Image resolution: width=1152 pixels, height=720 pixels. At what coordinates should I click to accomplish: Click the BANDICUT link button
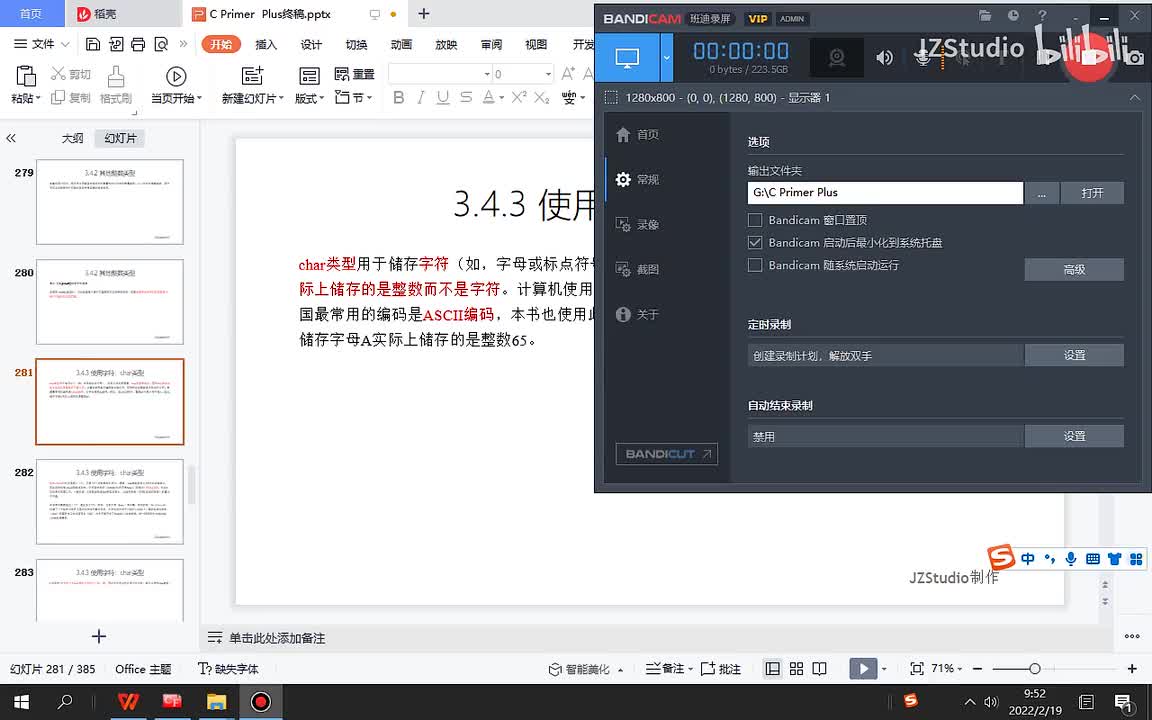point(666,454)
